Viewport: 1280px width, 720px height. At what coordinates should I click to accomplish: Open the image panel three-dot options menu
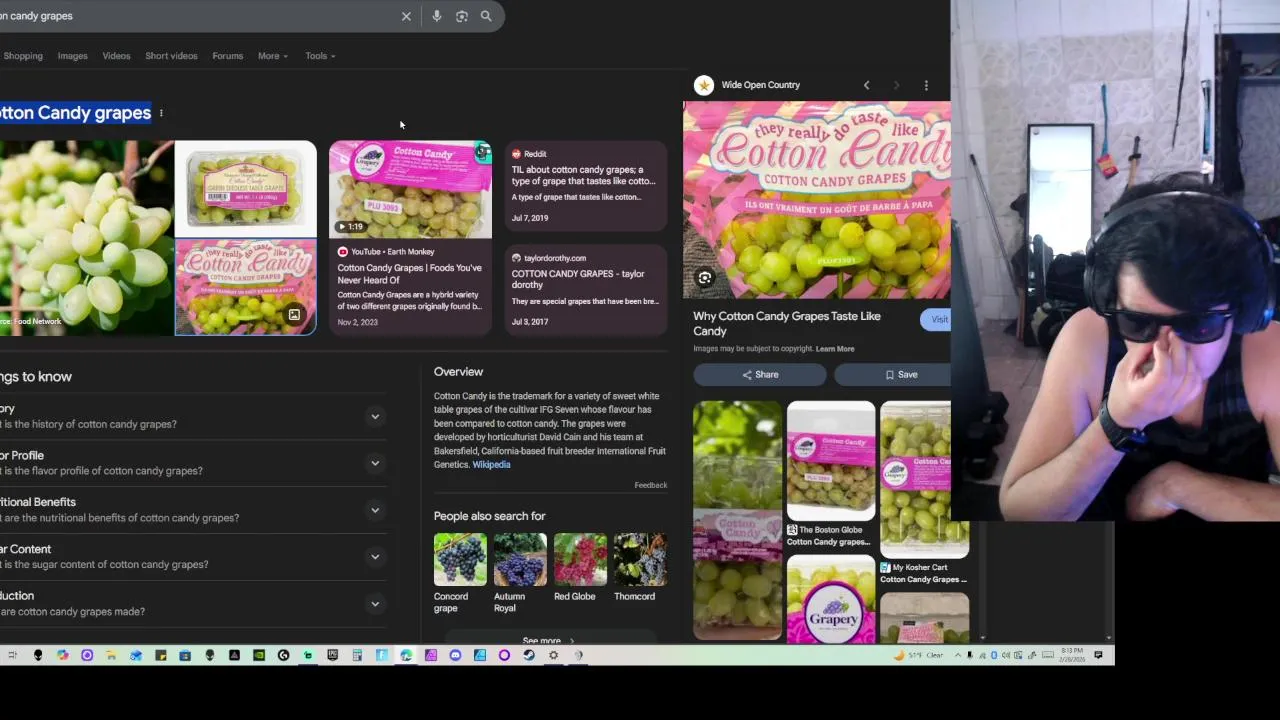926,85
